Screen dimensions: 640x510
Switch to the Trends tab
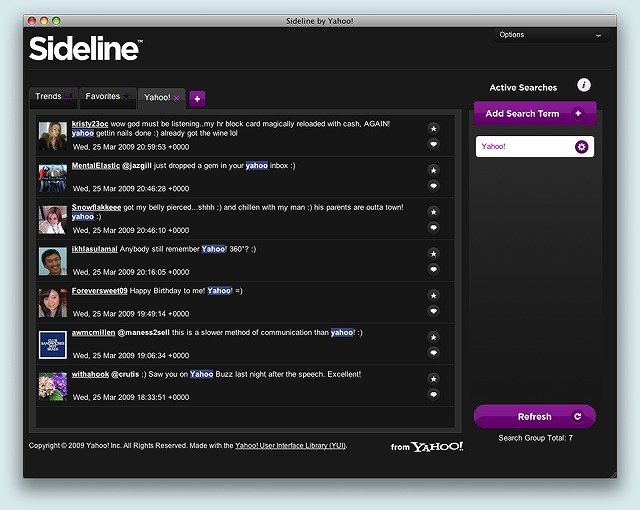(53, 97)
